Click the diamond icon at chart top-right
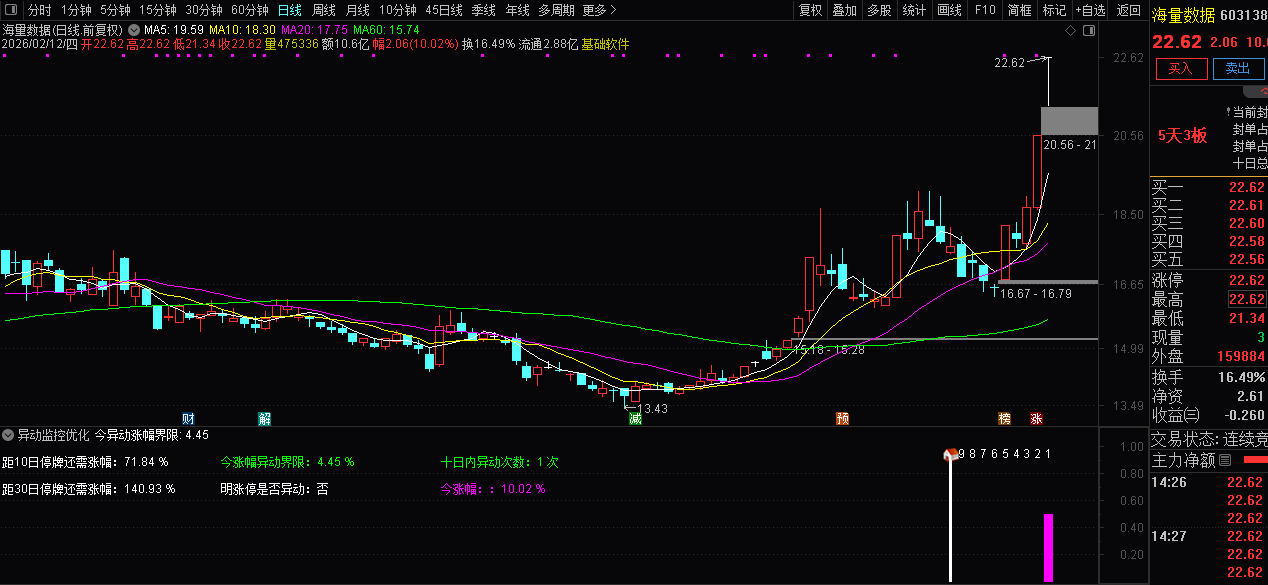 click(x=1071, y=31)
